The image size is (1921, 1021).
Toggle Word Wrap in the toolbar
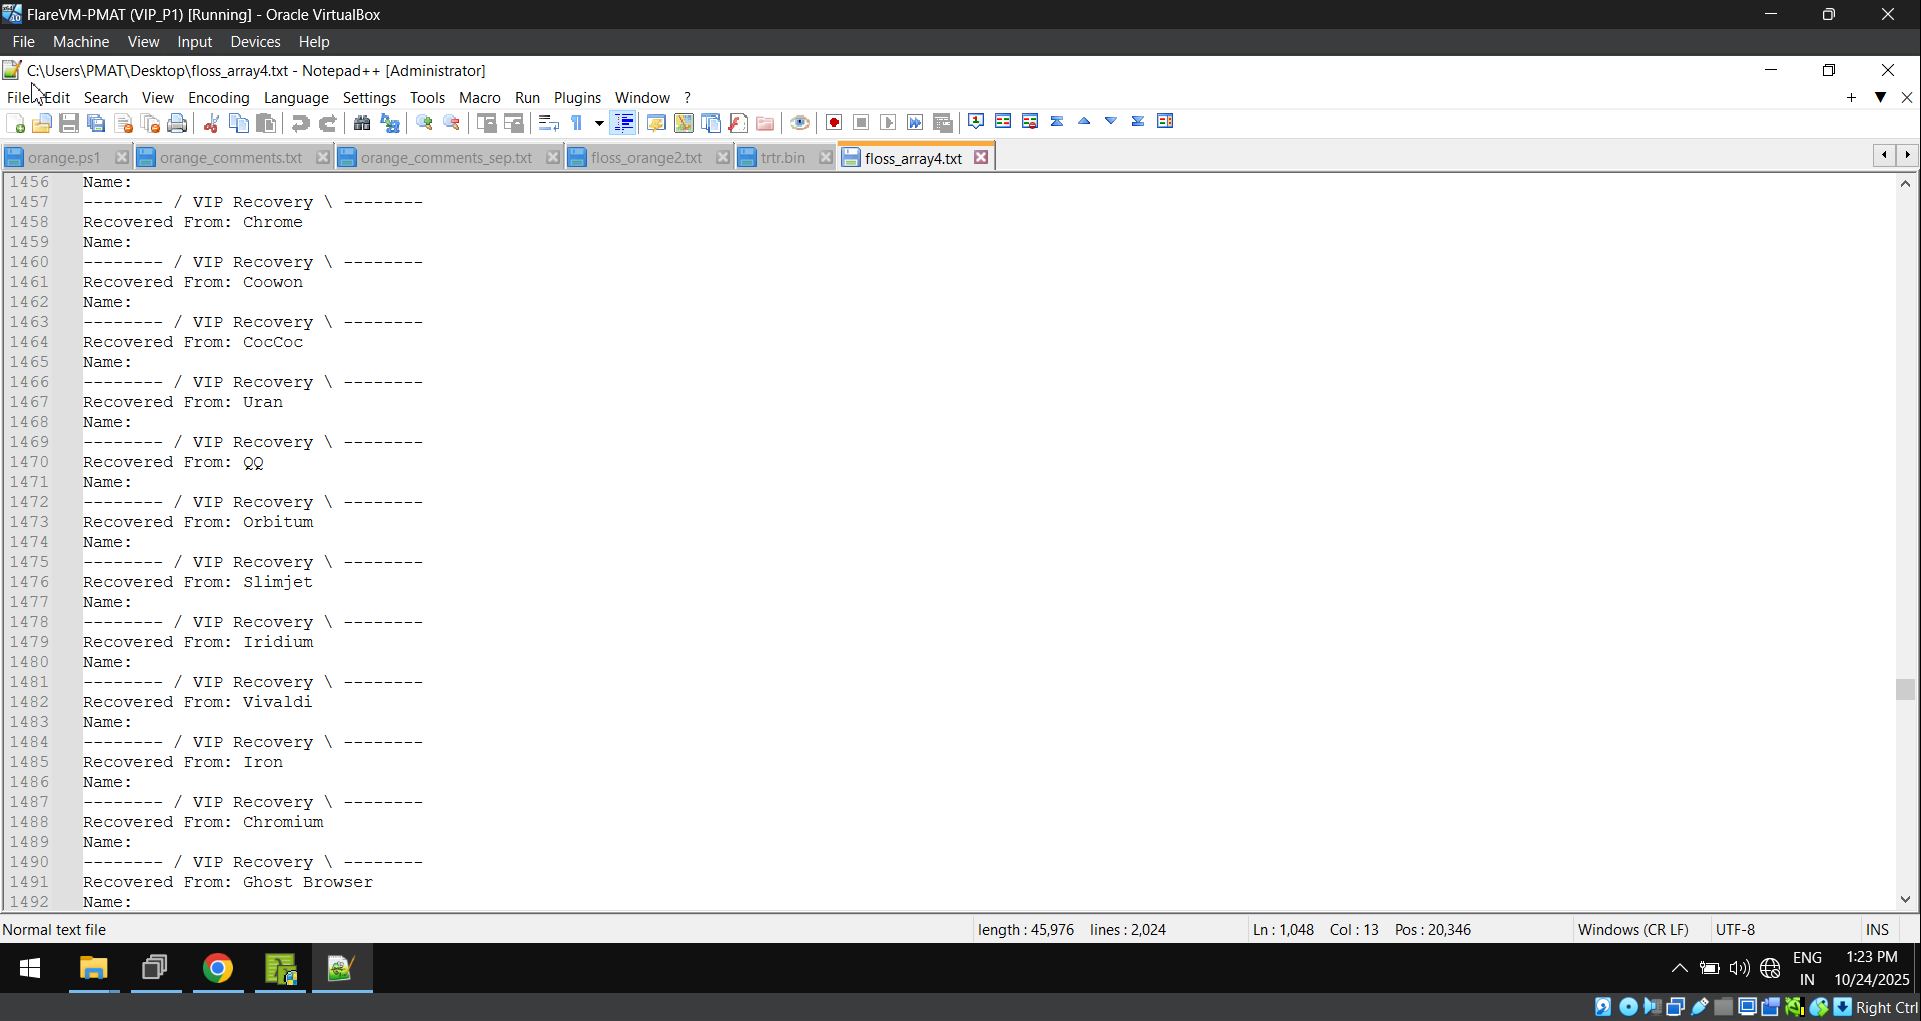548,122
